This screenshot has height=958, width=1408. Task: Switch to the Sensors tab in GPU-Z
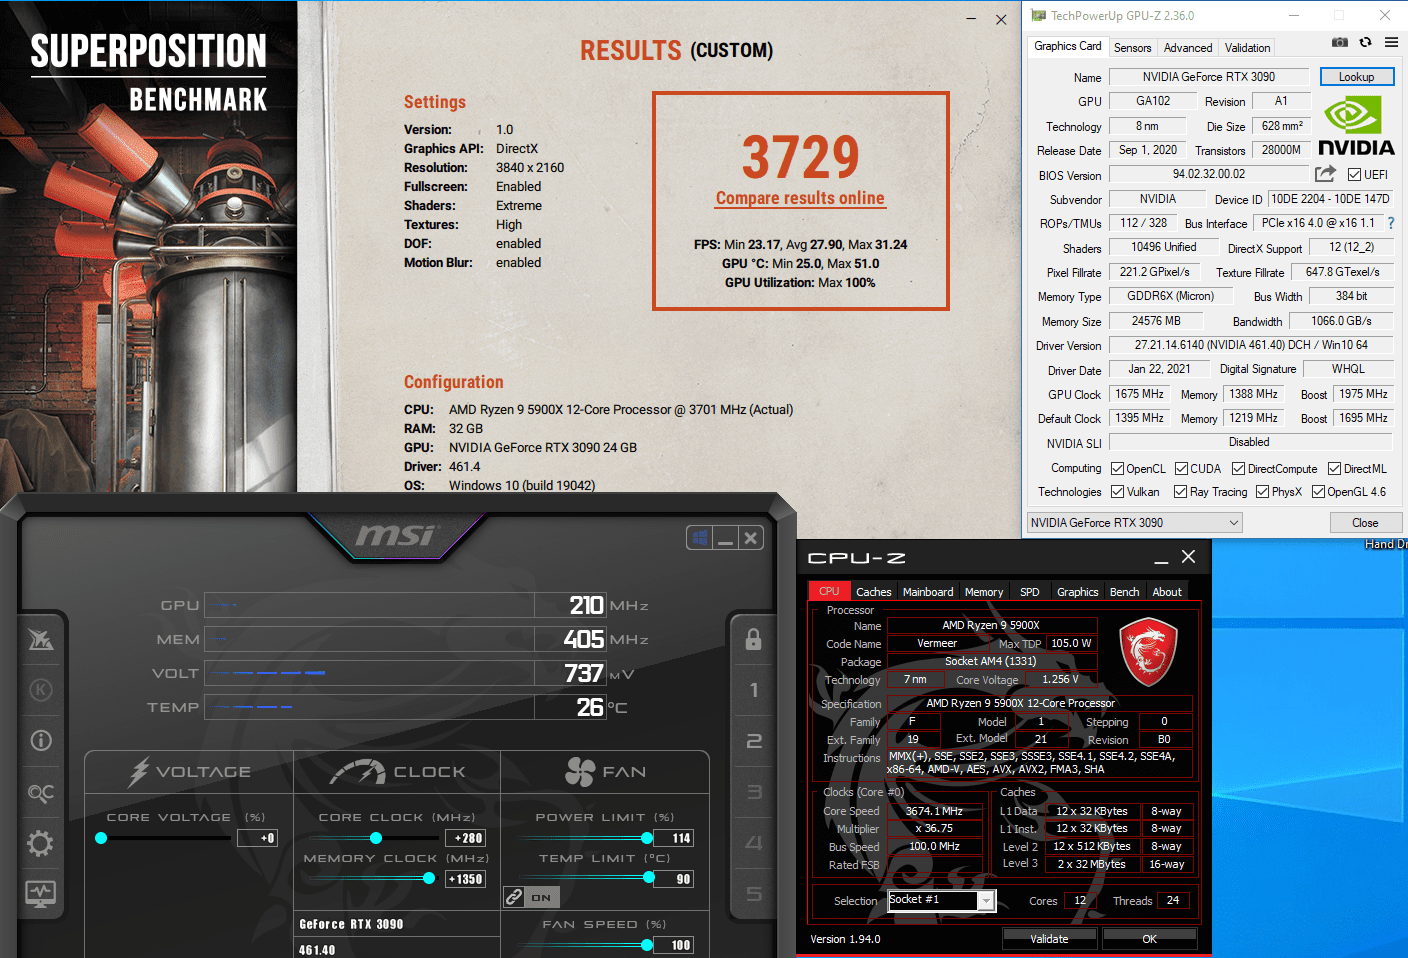[x=1132, y=48]
